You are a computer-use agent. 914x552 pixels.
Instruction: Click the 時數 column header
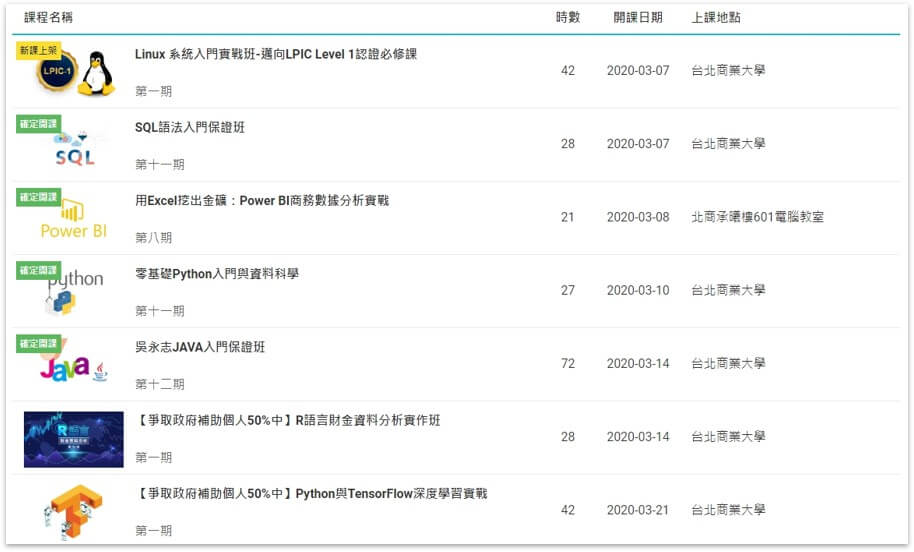567,18
